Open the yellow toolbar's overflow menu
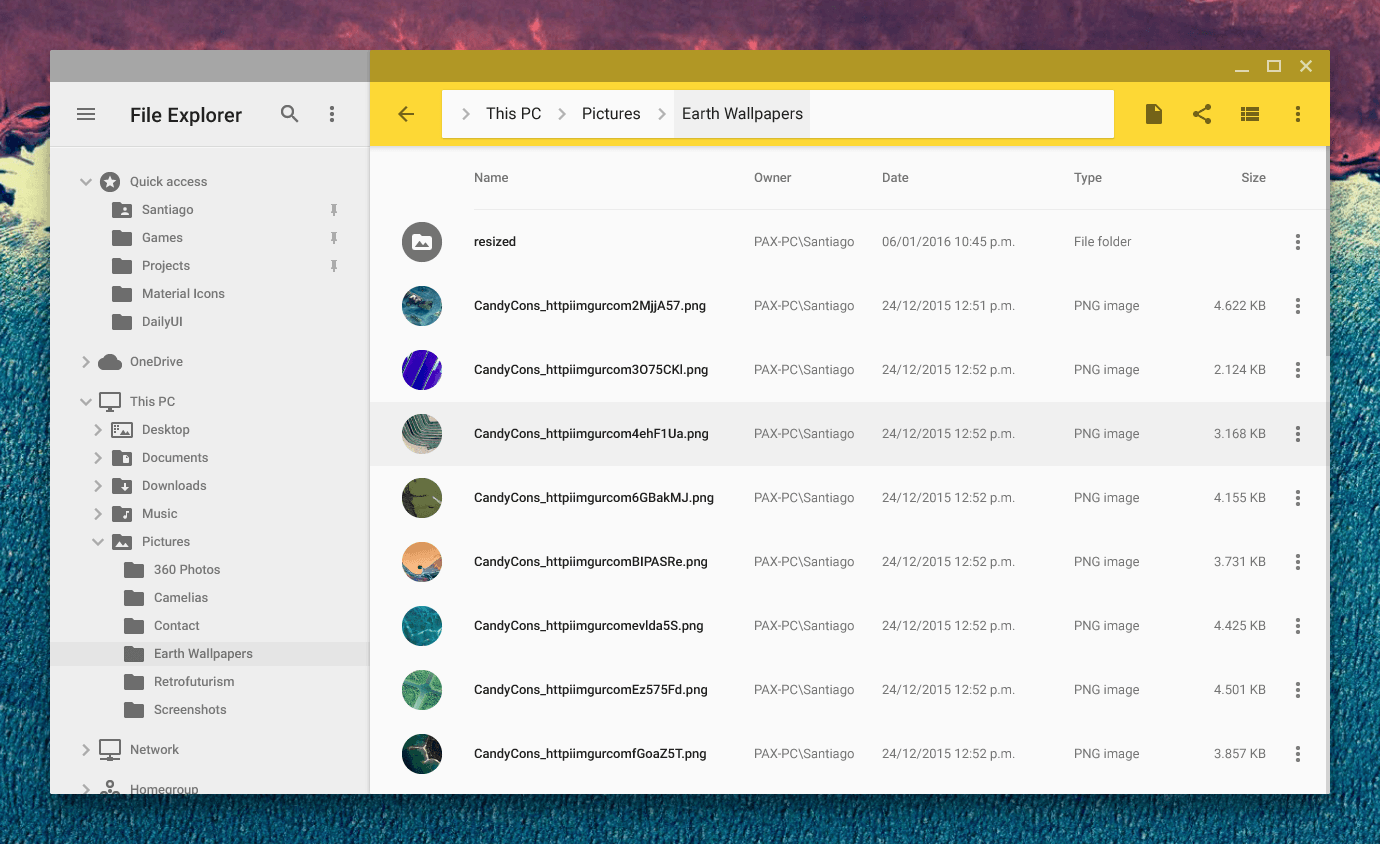The height and width of the screenshot is (844, 1380). pos(1298,114)
